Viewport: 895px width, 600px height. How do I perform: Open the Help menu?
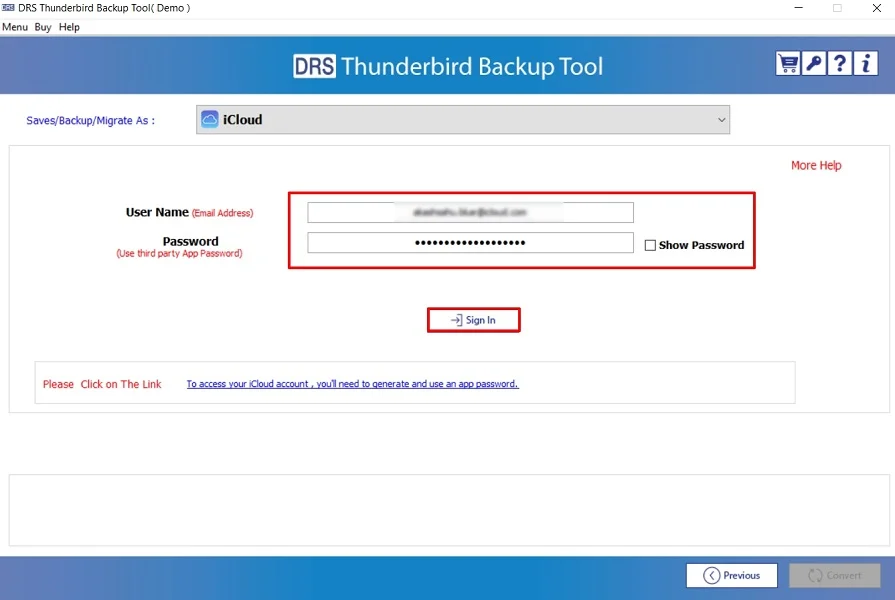click(x=68, y=27)
